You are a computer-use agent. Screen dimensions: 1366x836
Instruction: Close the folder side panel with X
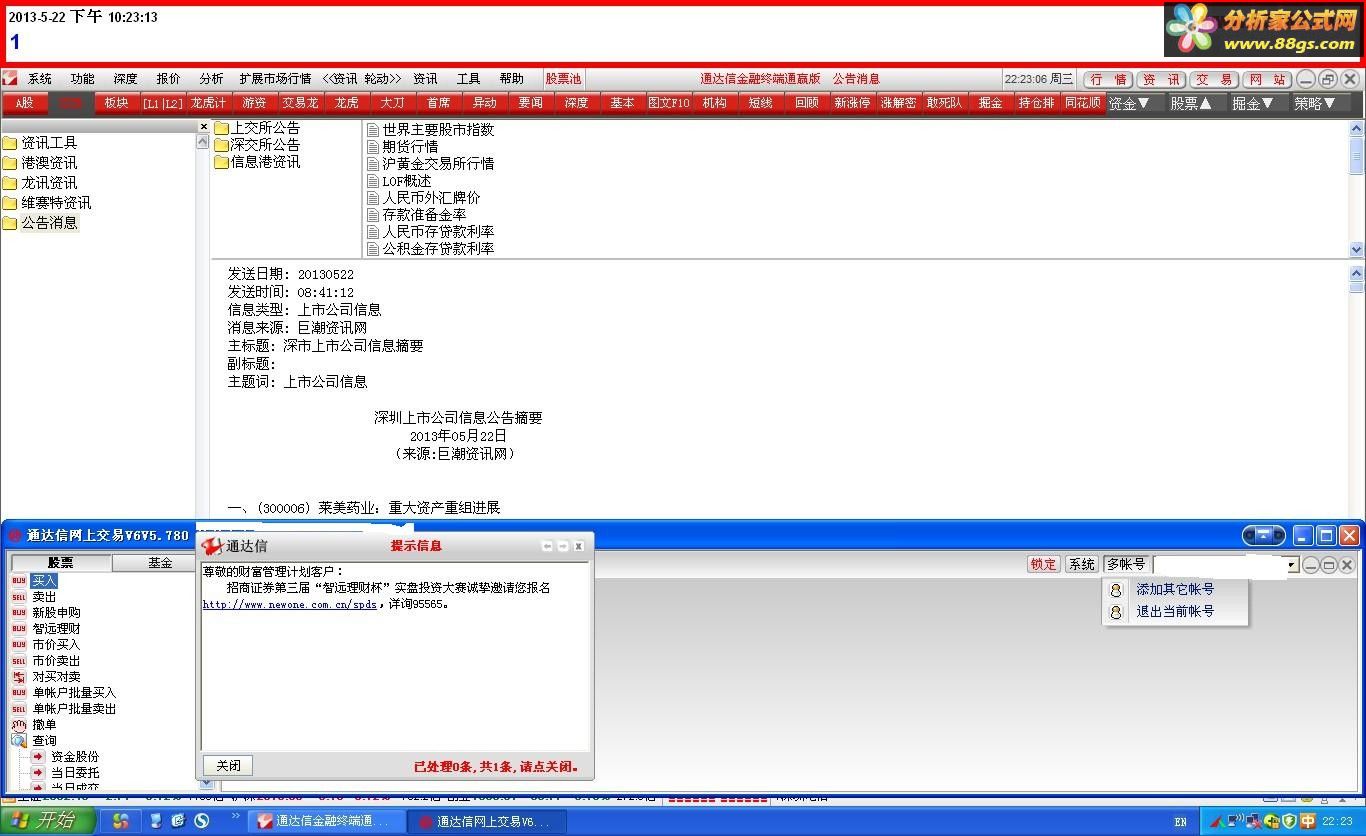coord(203,127)
